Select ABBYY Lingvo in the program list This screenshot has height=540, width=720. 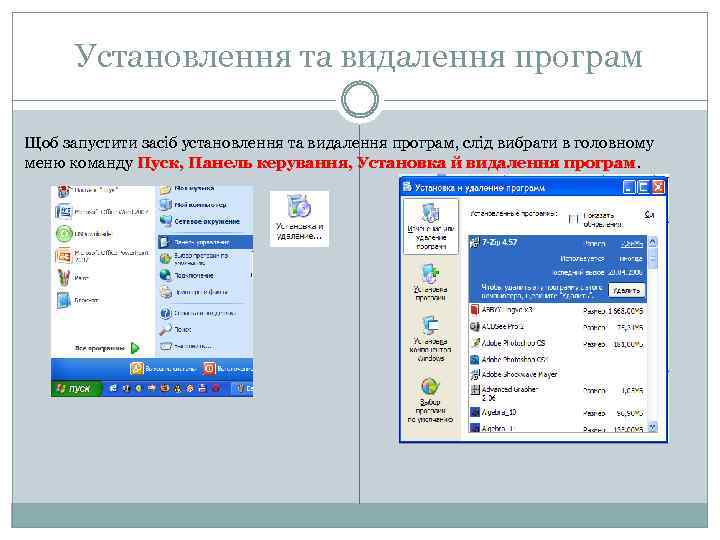557,310
